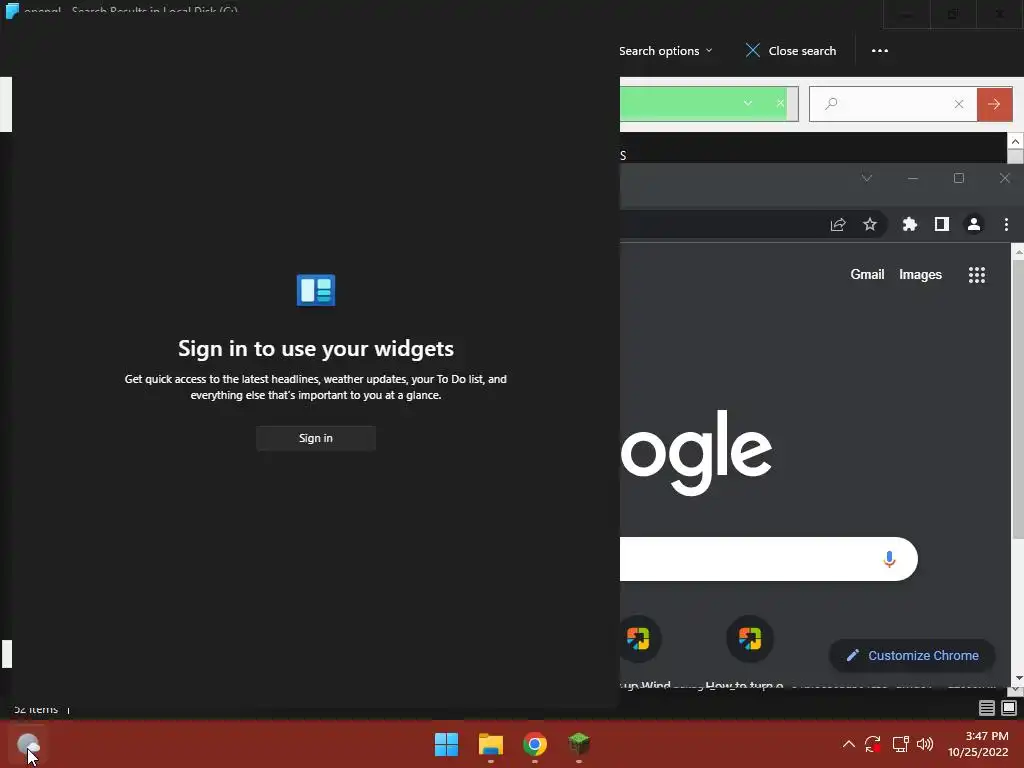Switch to Google Chrome from the taskbar

535,744
